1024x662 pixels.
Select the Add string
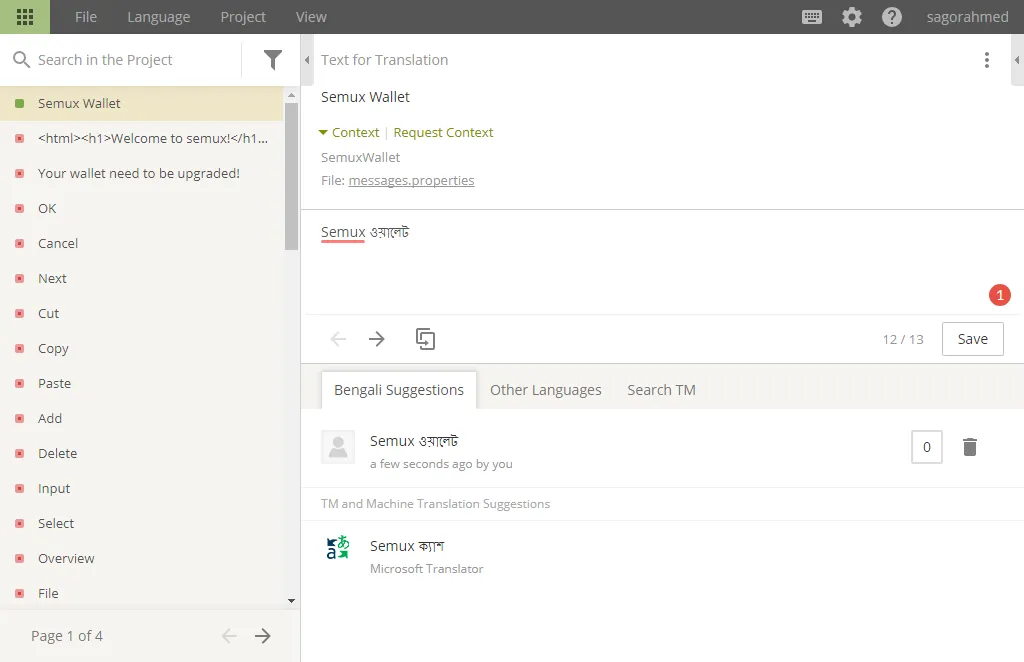[142, 418]
